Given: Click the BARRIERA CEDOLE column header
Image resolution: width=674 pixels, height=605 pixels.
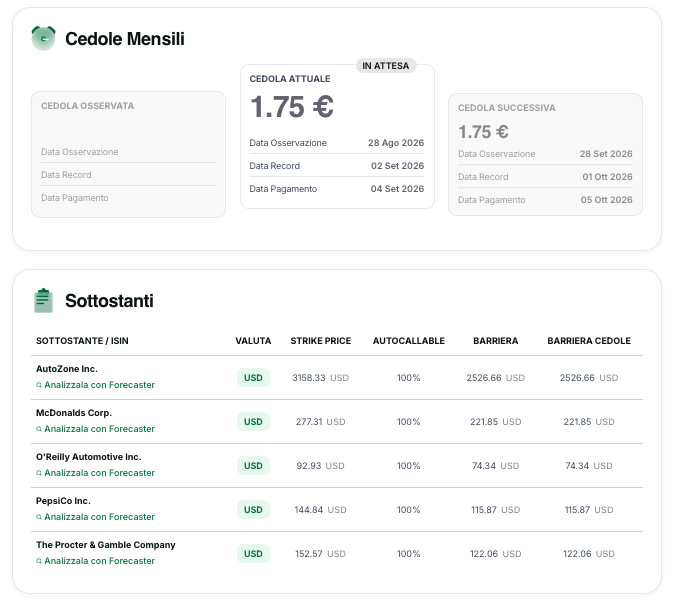Looking at the screenshot, I should [589, 341].
